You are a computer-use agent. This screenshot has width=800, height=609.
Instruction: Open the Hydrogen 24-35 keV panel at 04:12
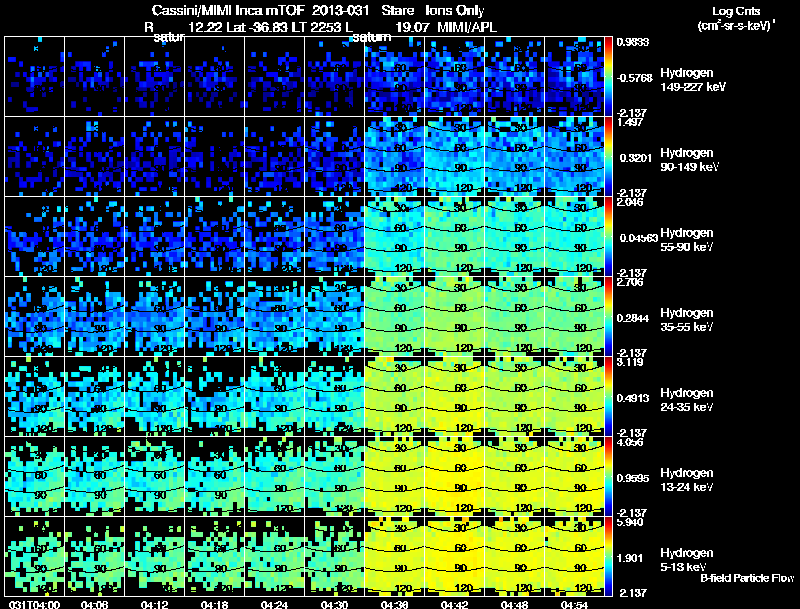tap(155, 397)
